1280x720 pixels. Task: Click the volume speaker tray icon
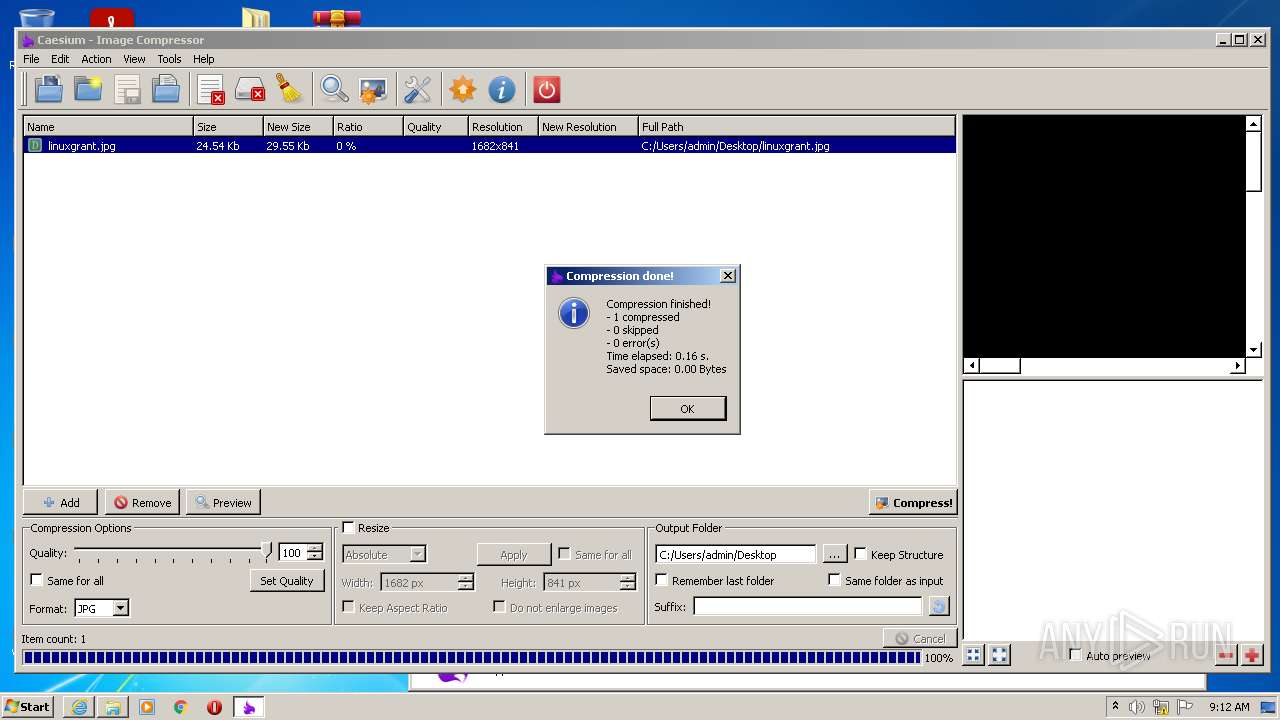click(1136, 707)
